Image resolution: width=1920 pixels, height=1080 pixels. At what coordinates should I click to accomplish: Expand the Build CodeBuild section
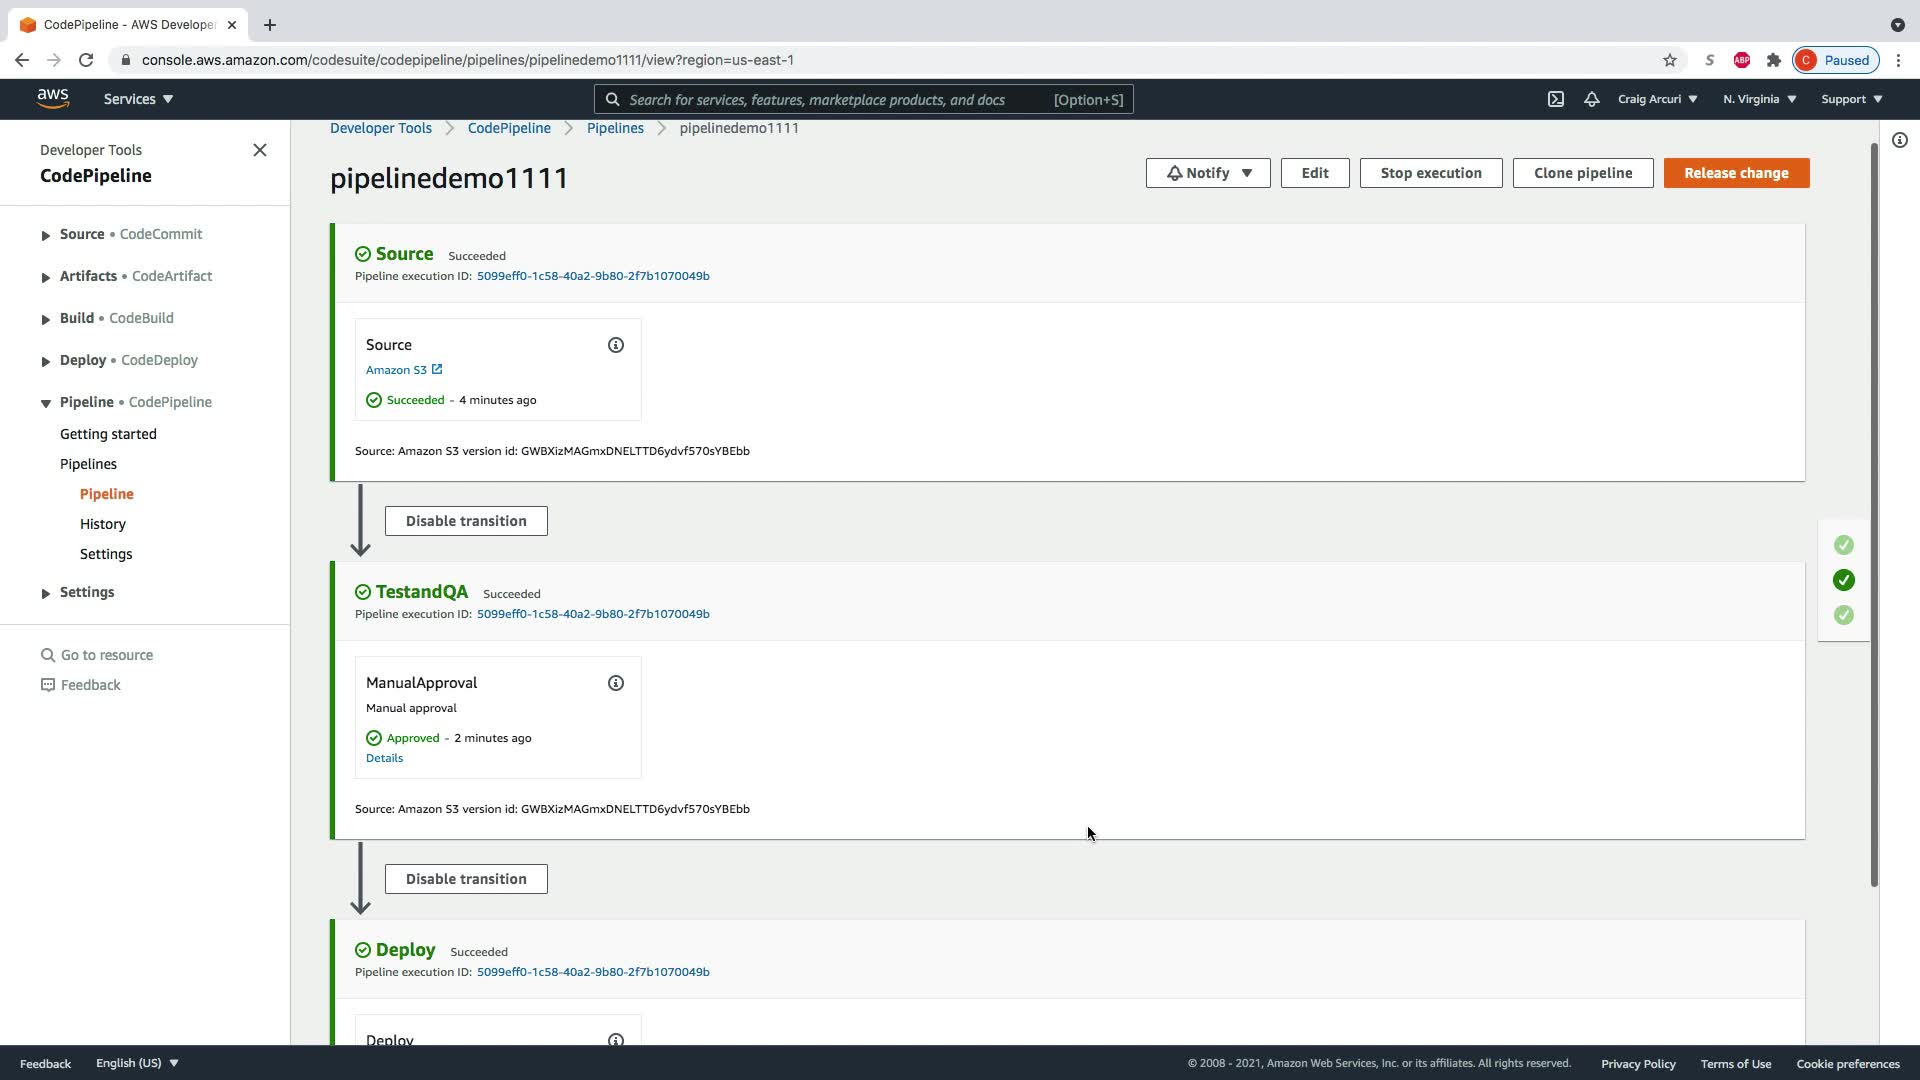(x=46, y=319)
